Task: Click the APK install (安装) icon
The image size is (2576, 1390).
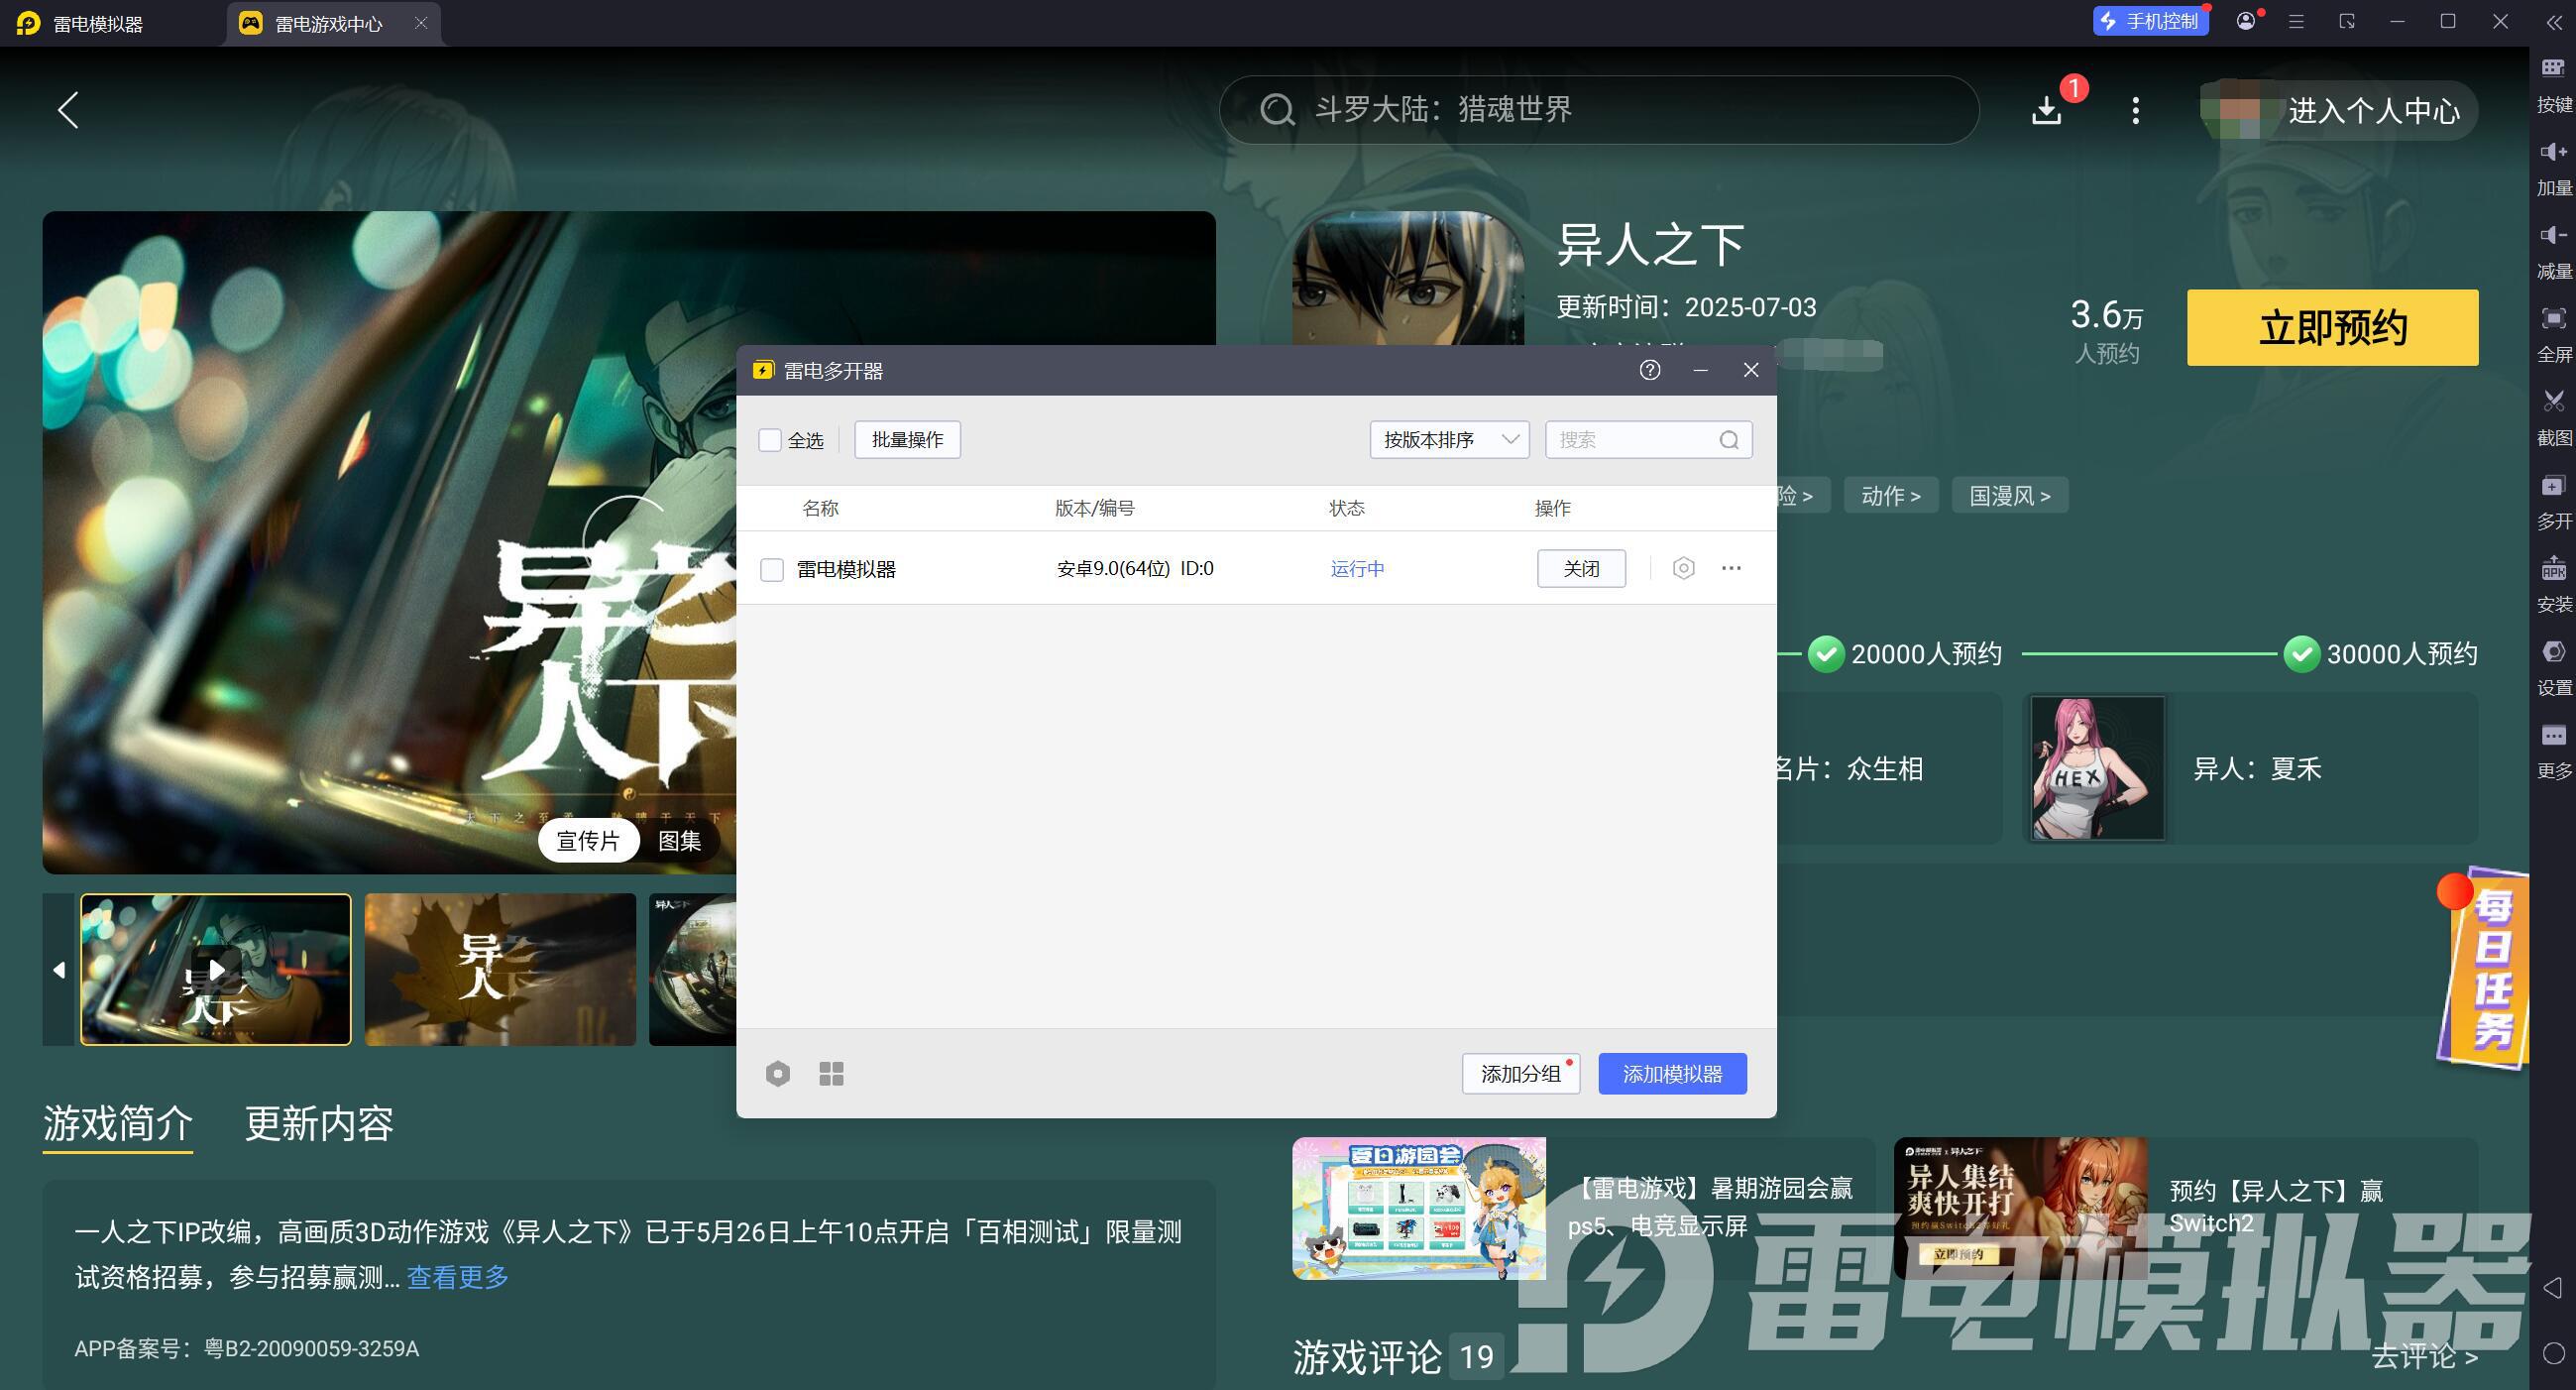Action: click(2553, 570)
